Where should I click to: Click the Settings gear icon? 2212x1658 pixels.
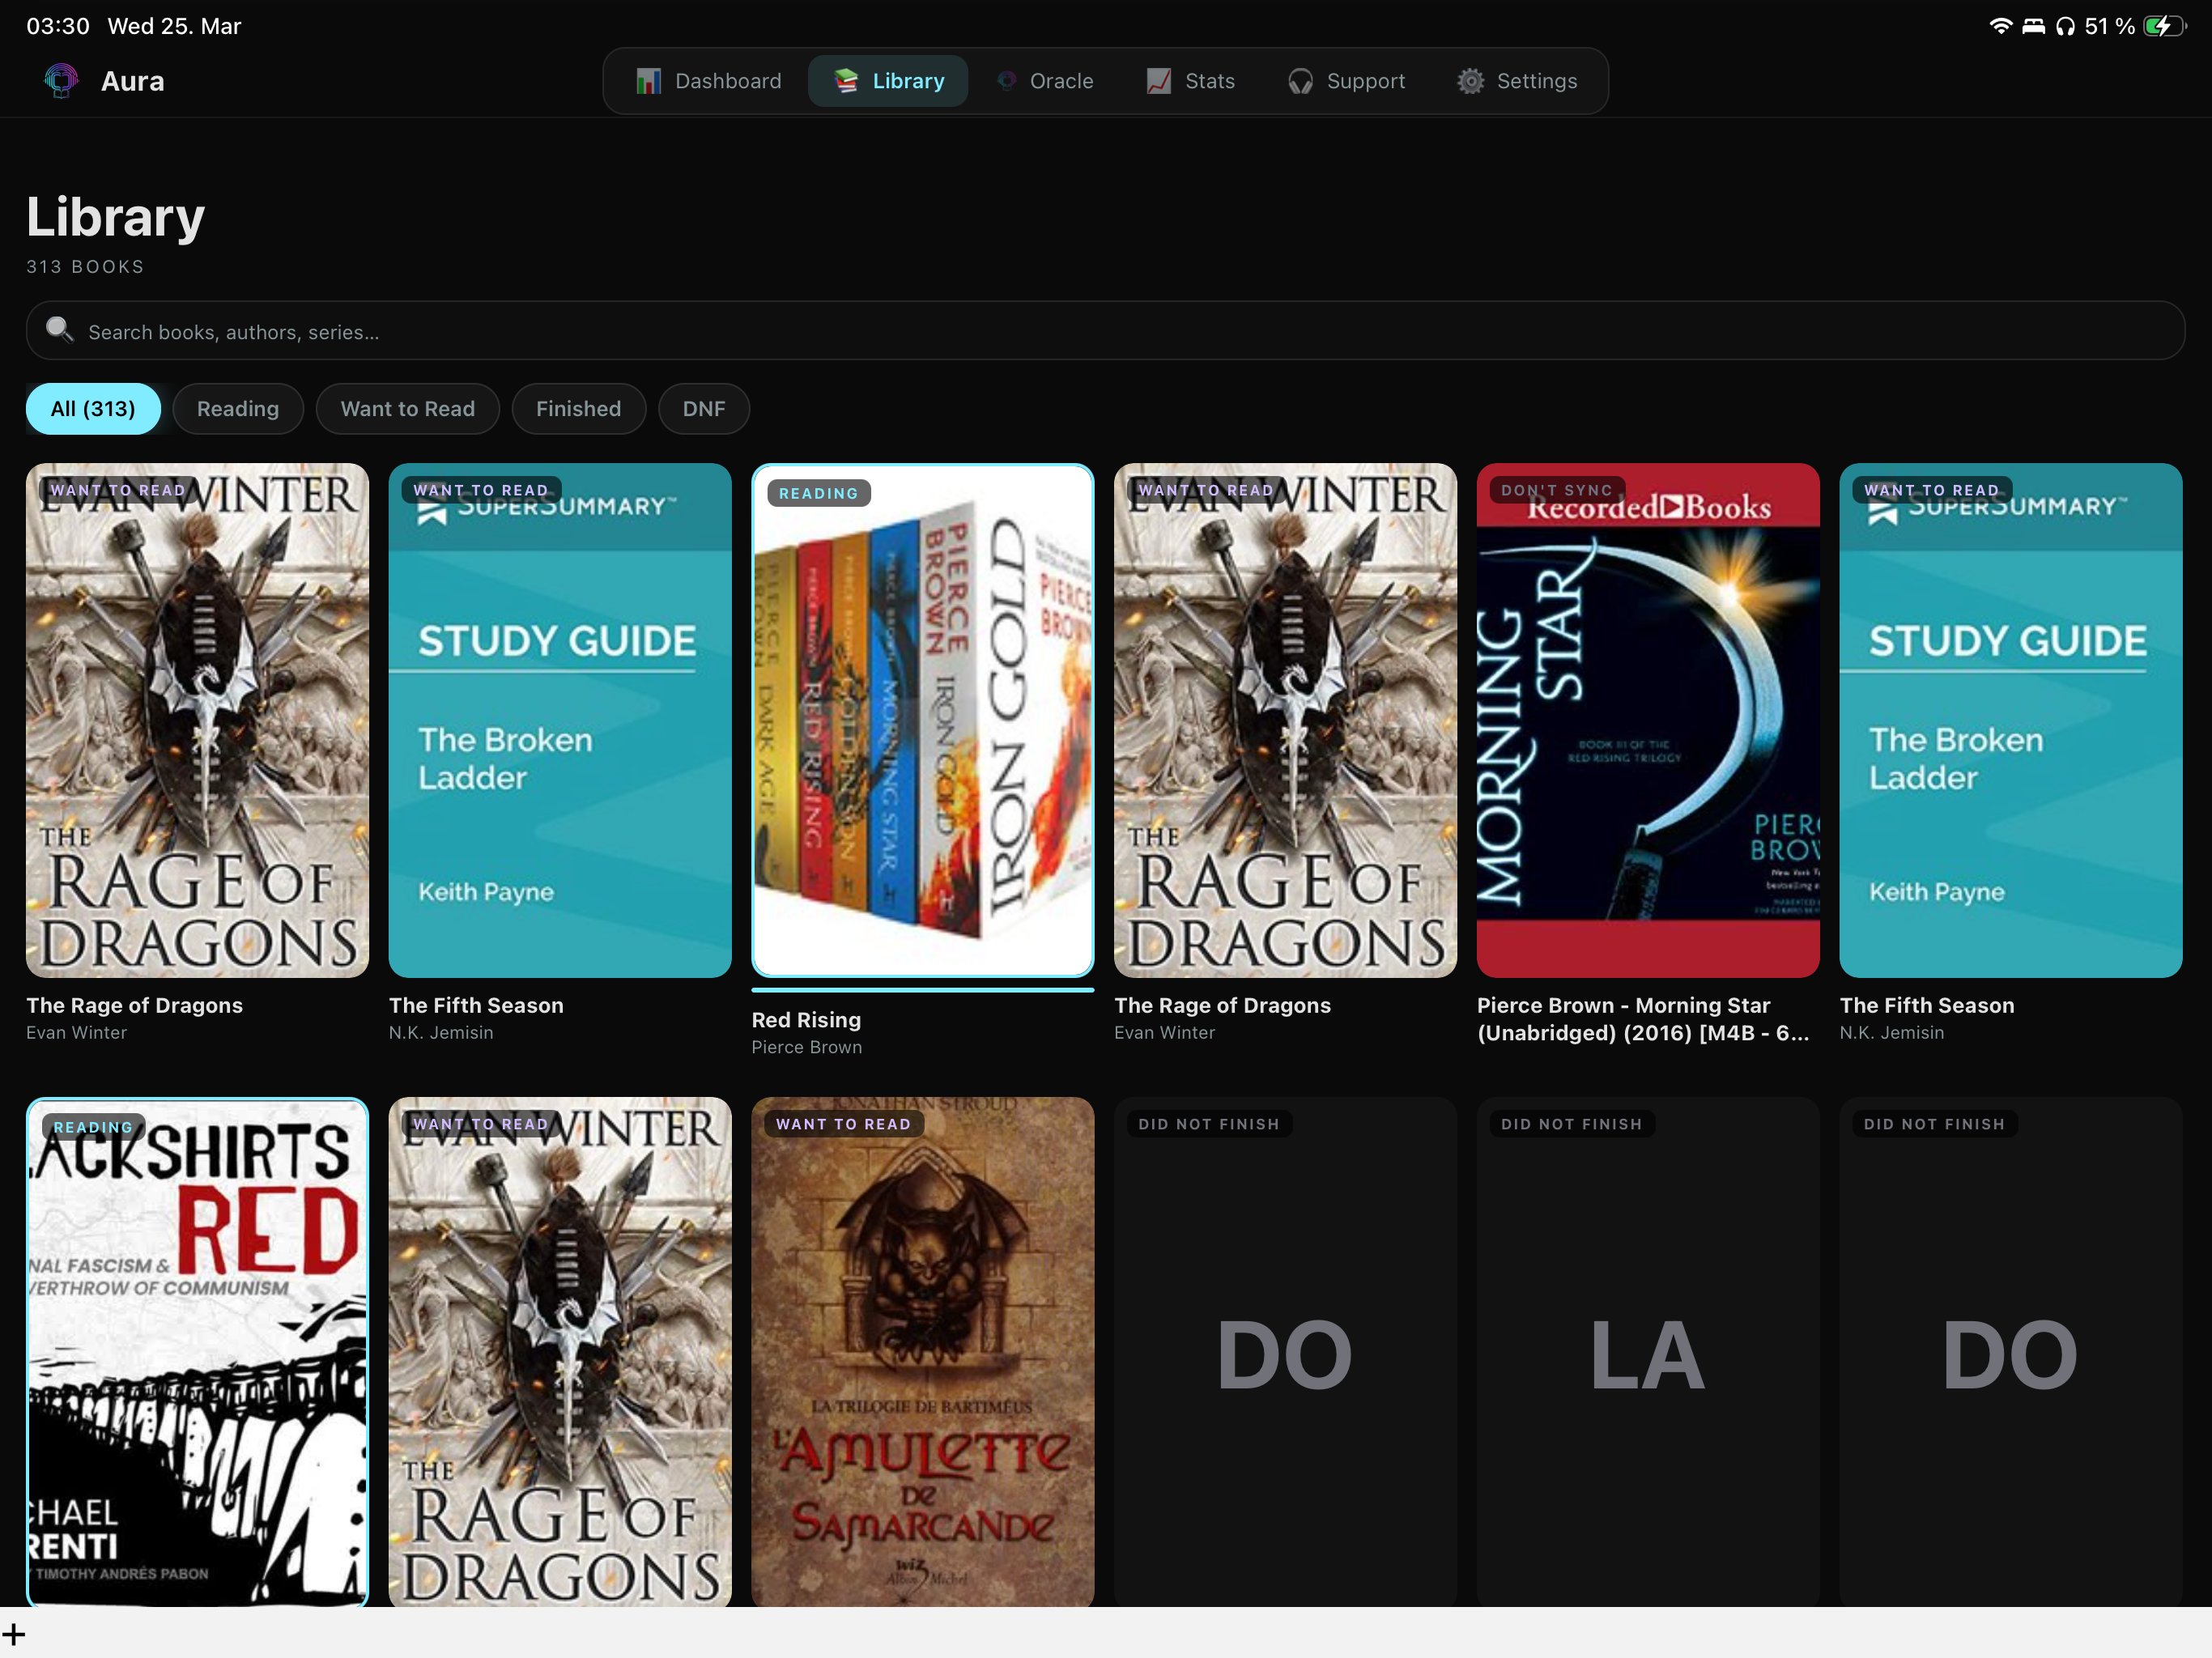[1470, 81]
